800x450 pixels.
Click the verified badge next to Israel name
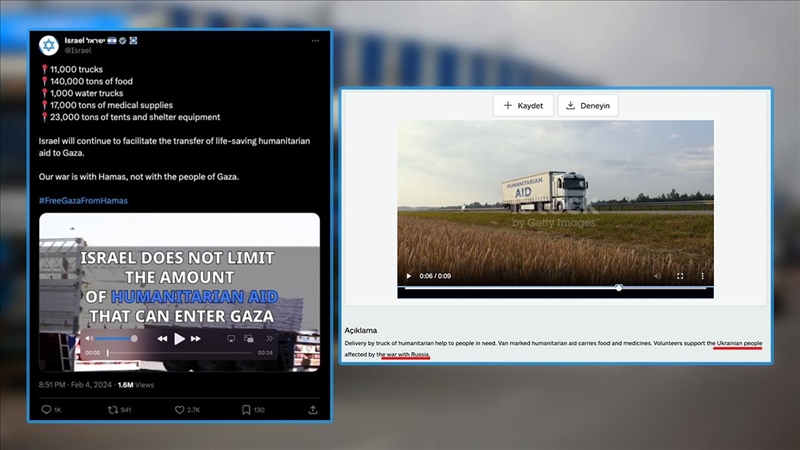pos(122,41)
